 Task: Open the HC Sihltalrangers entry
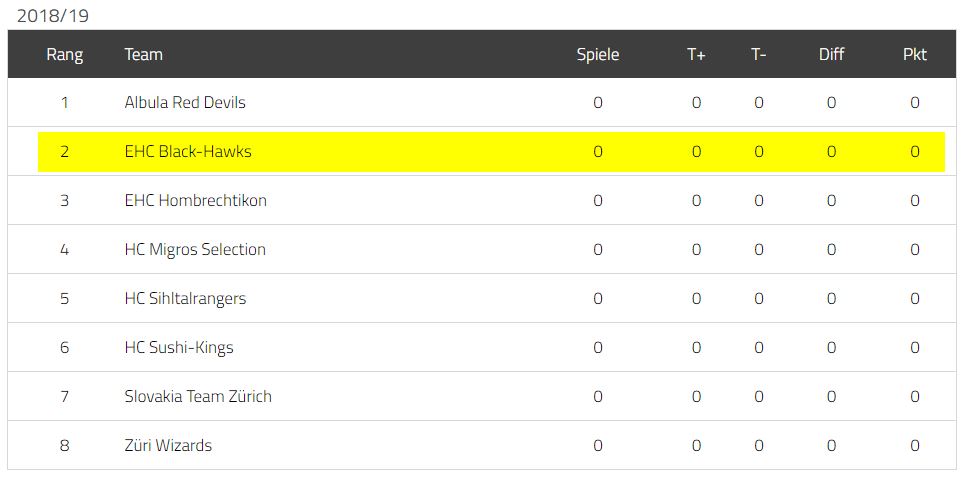[185, 298]
